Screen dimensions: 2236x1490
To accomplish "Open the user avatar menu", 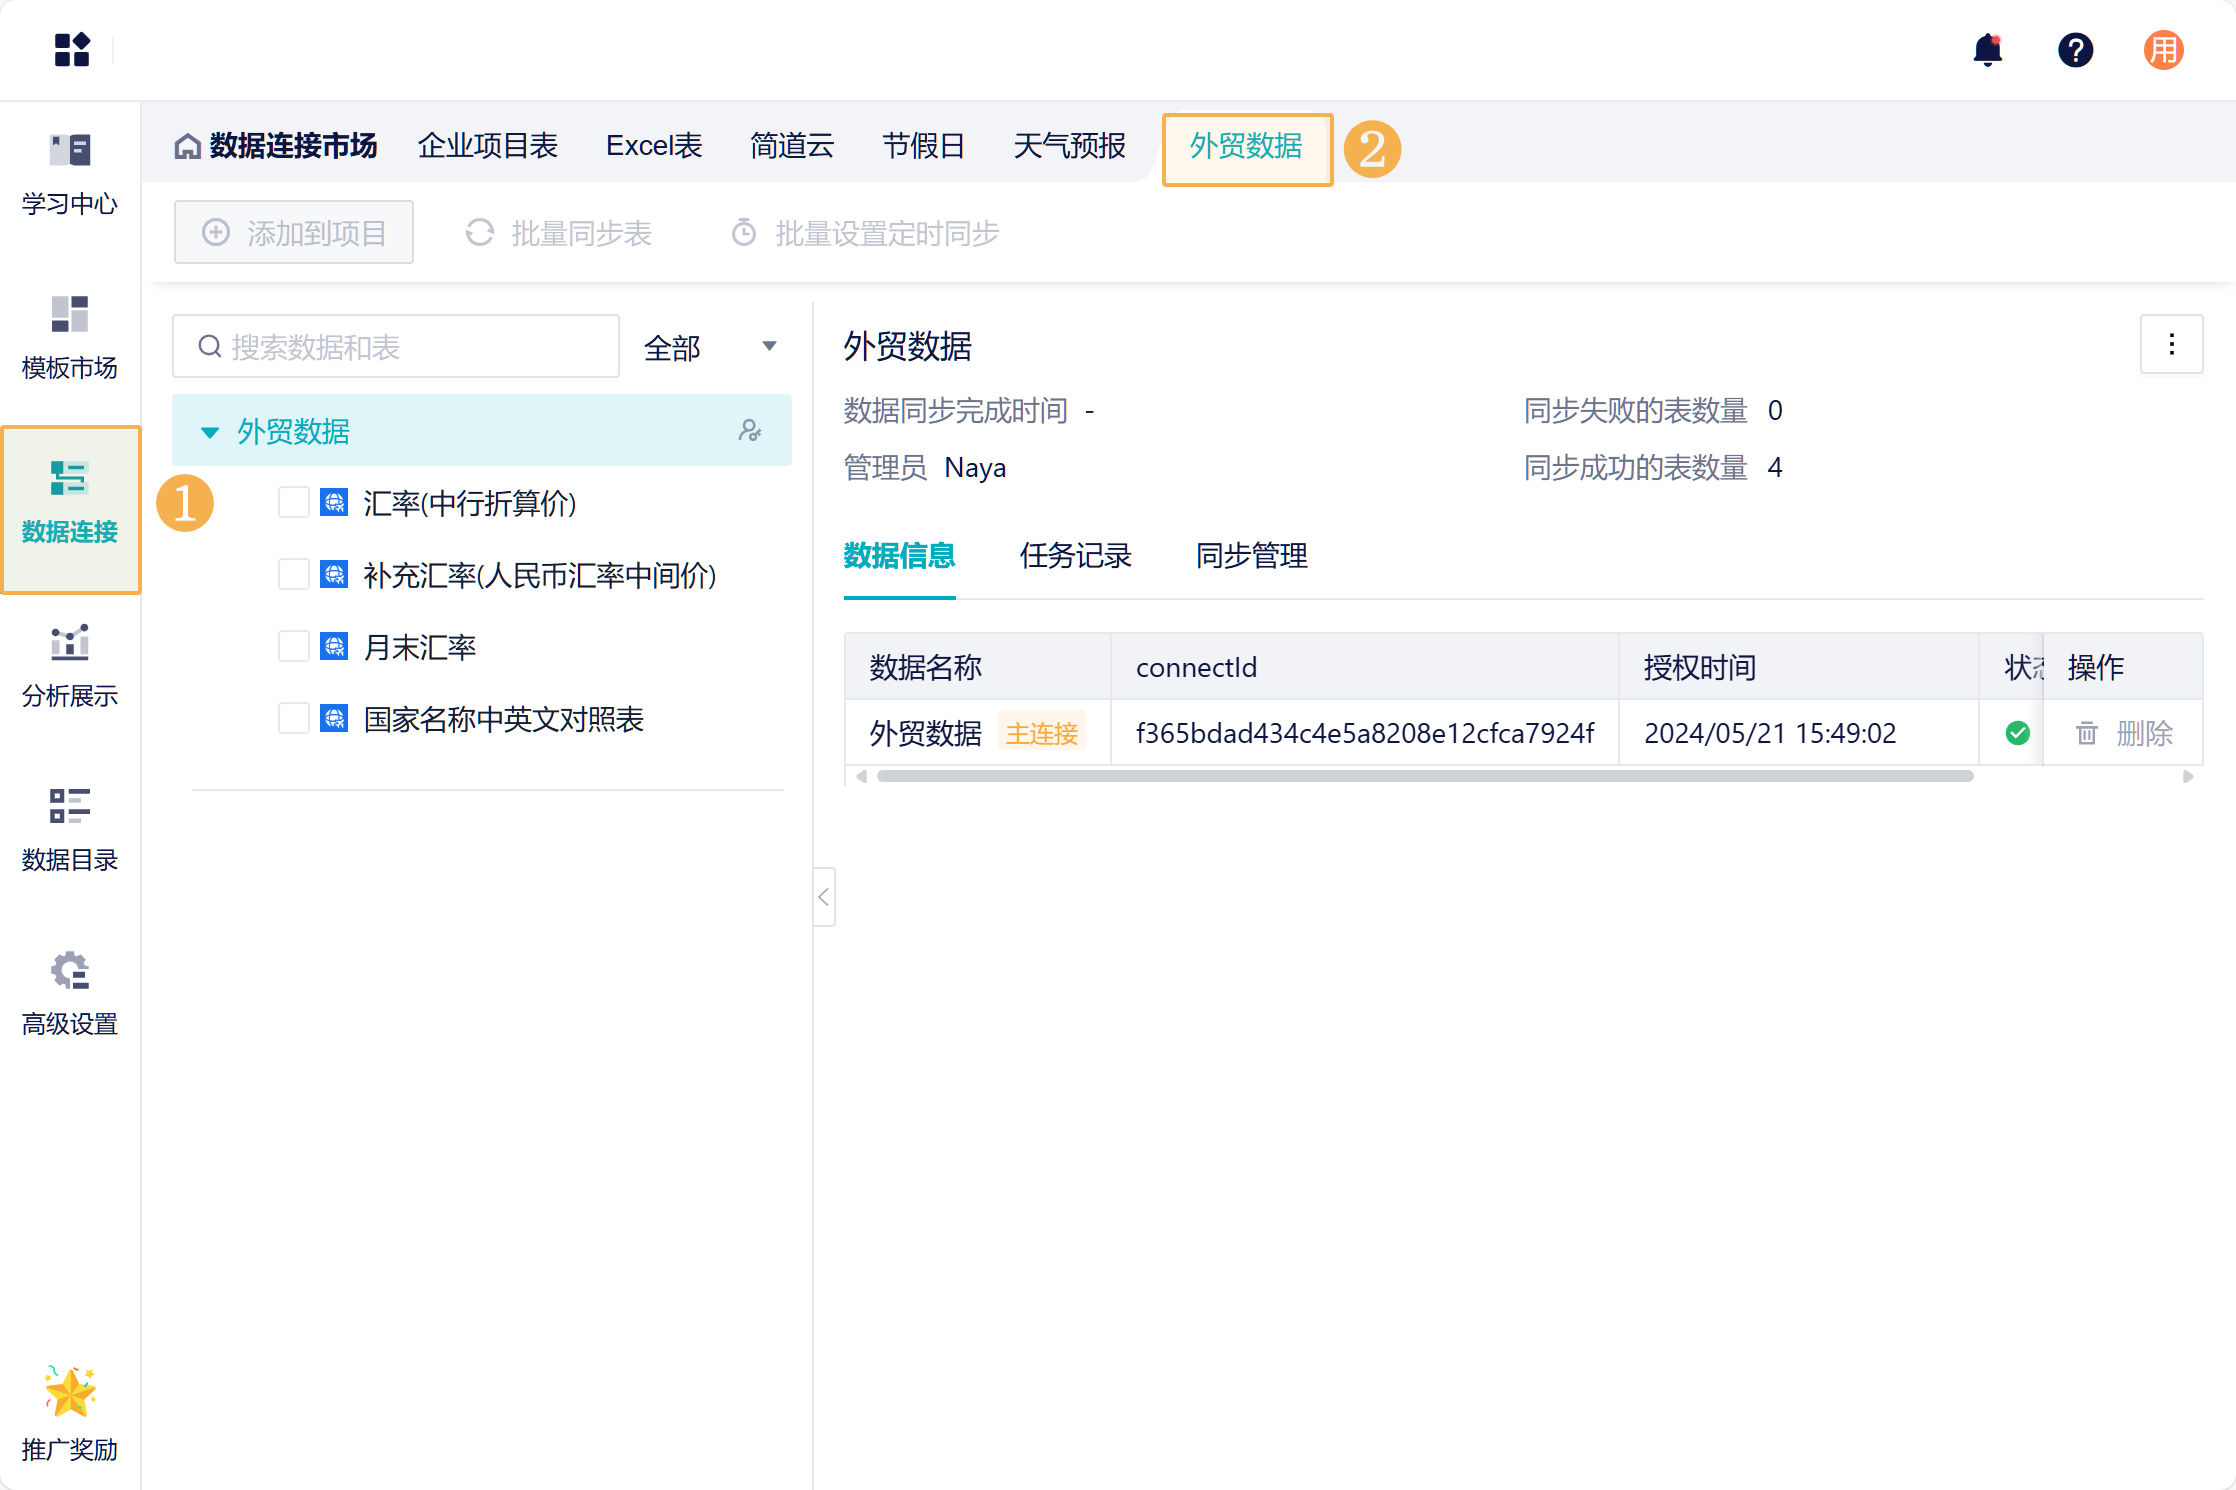I will 2163,50.
